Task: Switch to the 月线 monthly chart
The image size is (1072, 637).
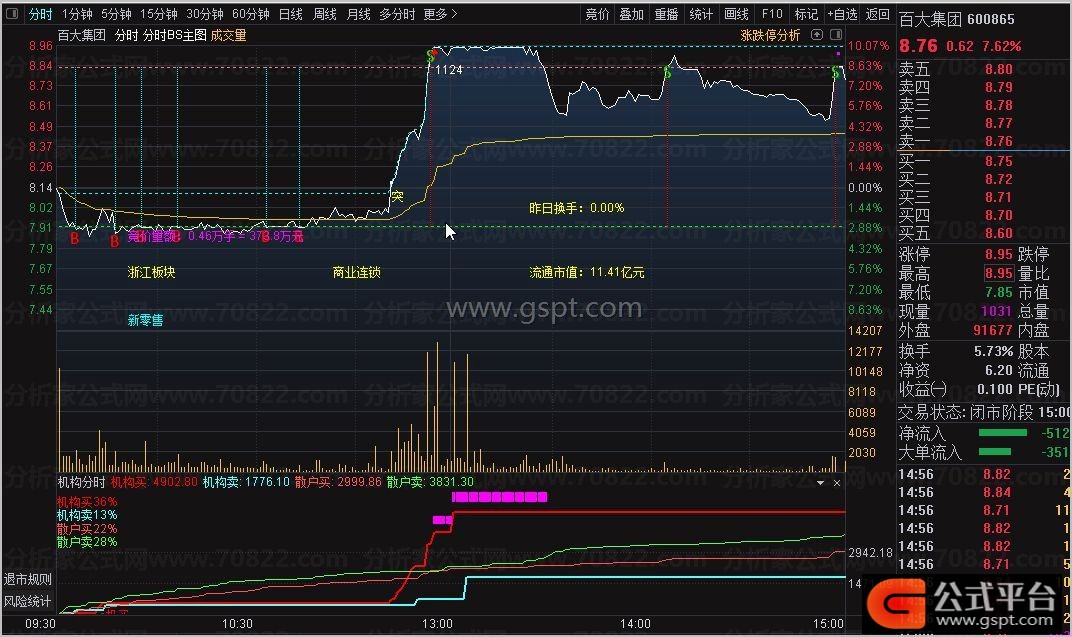Action: [x=358, y=14]
